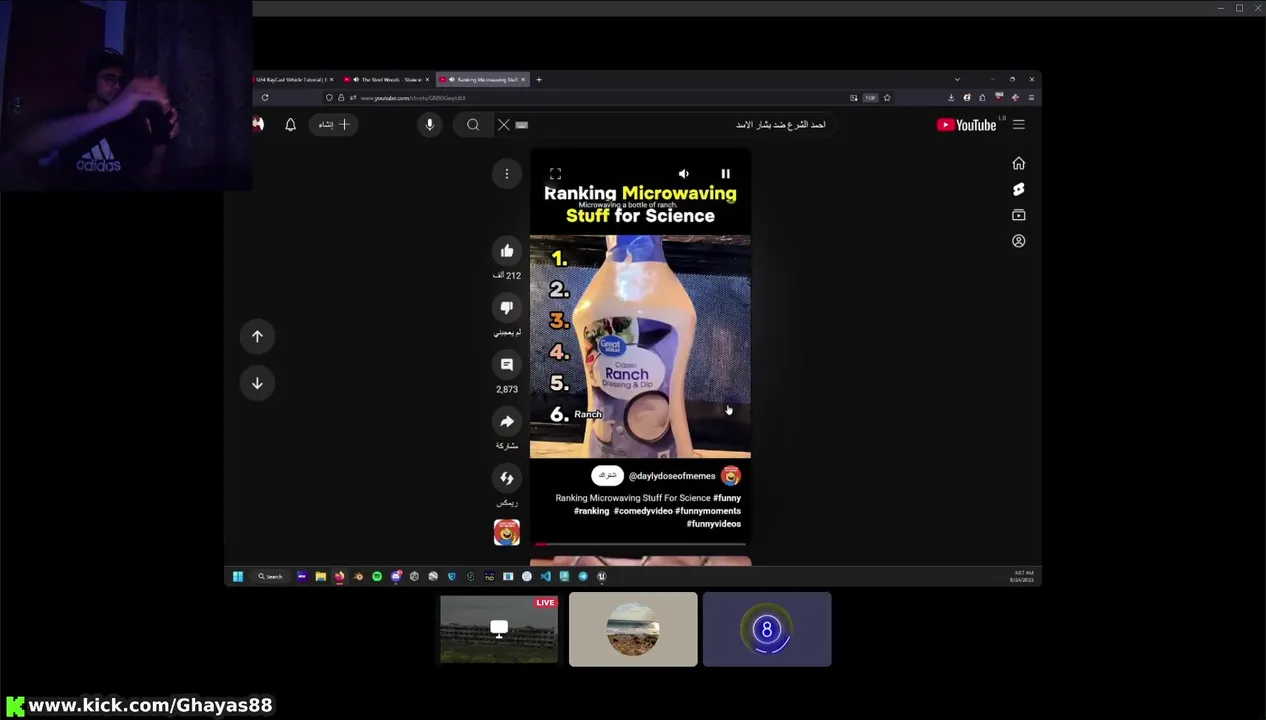Open Unreal Engine from the taskbar

[602, 576]
